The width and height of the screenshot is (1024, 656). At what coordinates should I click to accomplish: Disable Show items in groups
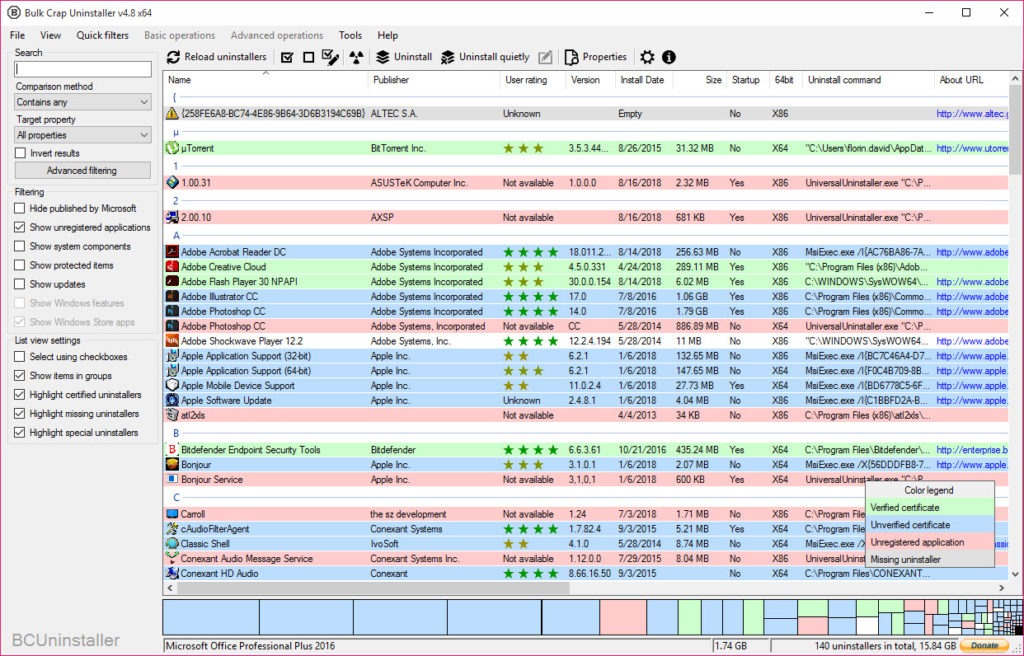(20, 376)
